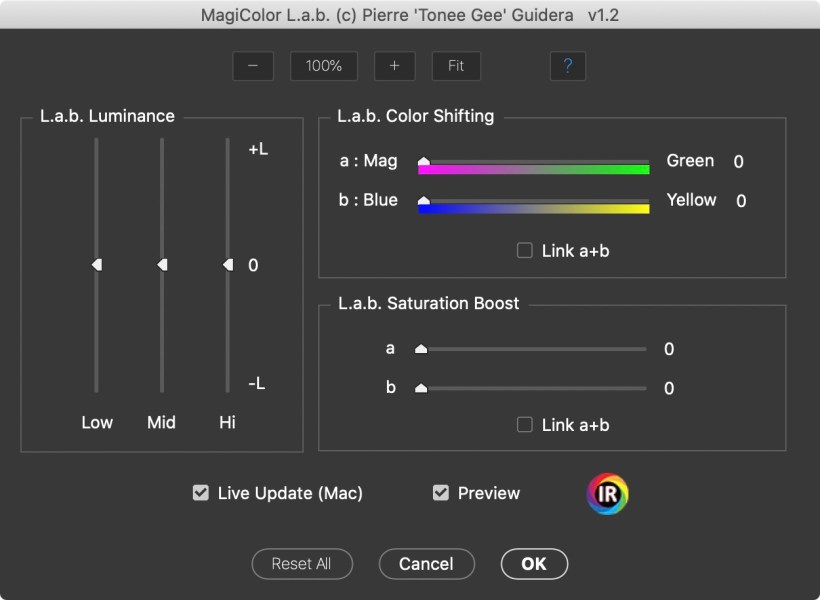Click the rainbow IR logo icon
The image size is (820, 600).
607,494
